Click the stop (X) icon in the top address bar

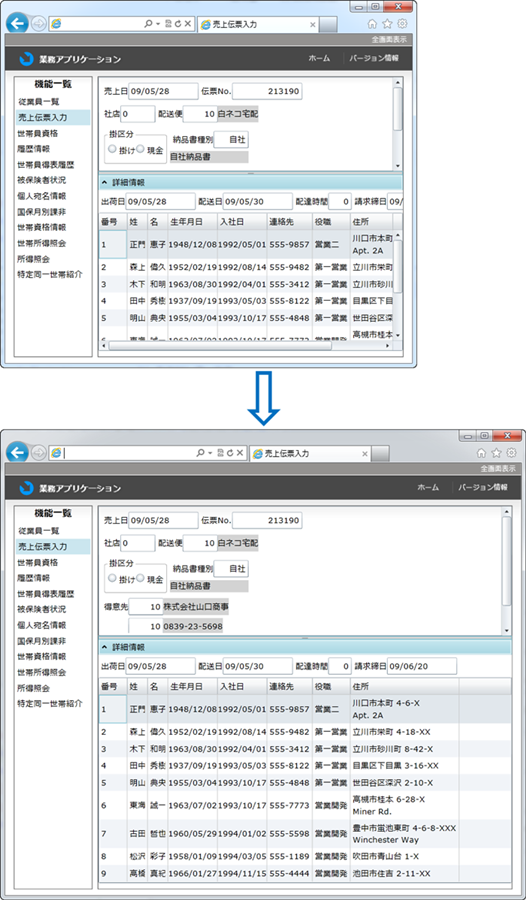(x=188, y=24)
